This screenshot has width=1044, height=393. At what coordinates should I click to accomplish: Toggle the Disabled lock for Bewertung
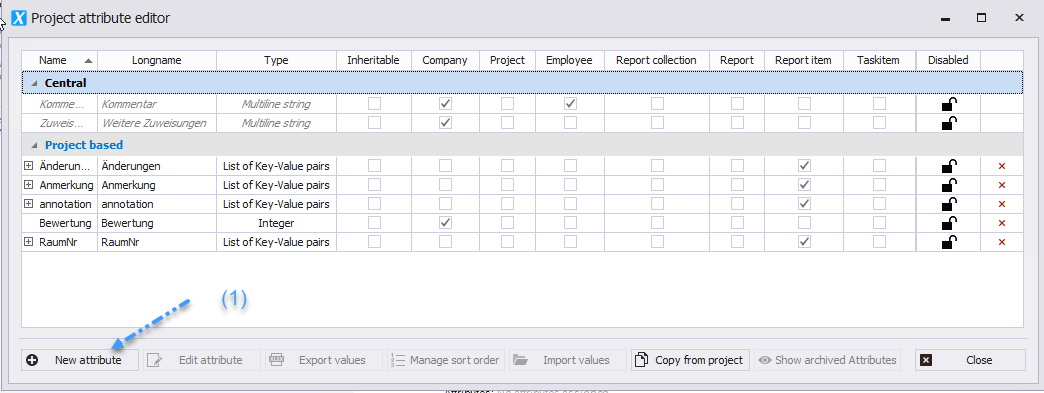tap(949, 223)
